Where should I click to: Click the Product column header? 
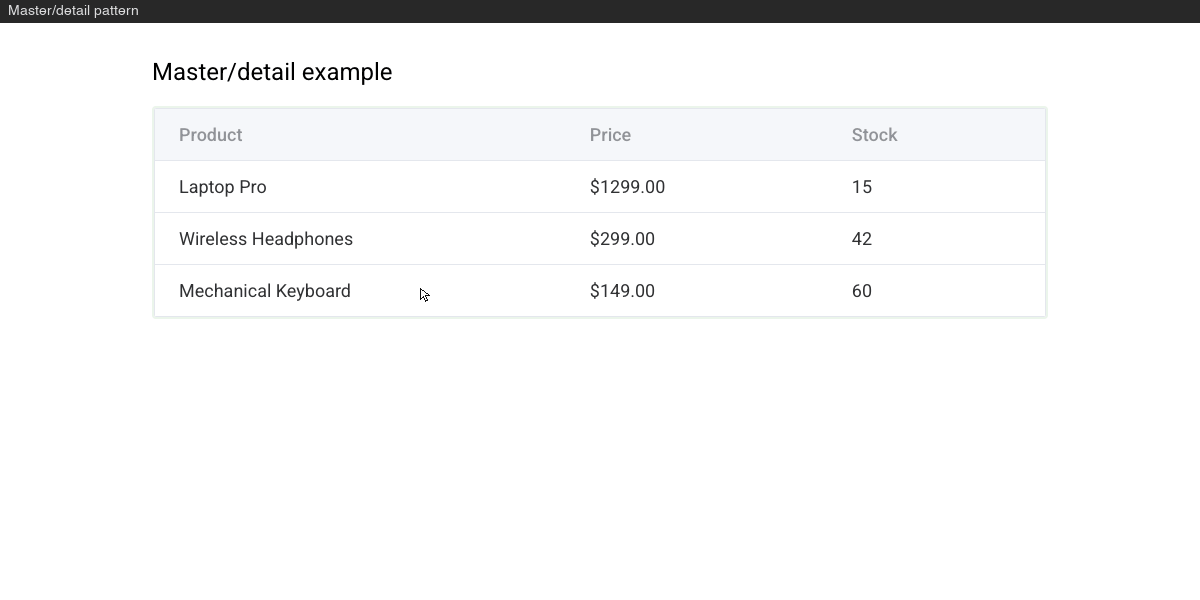tap(211, 135)
